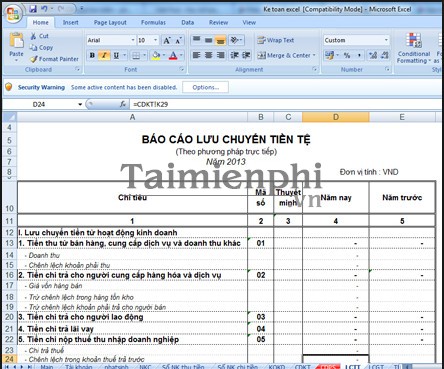Align text right
Screen dimensions: 444x369
click(221, 55)
